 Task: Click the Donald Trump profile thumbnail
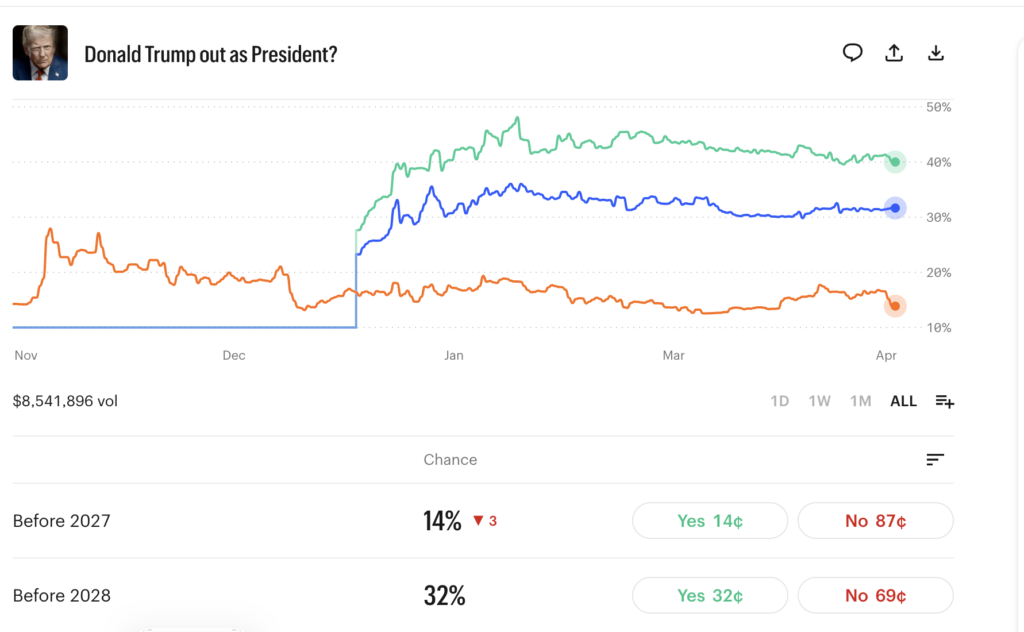(x=40, y=53)
